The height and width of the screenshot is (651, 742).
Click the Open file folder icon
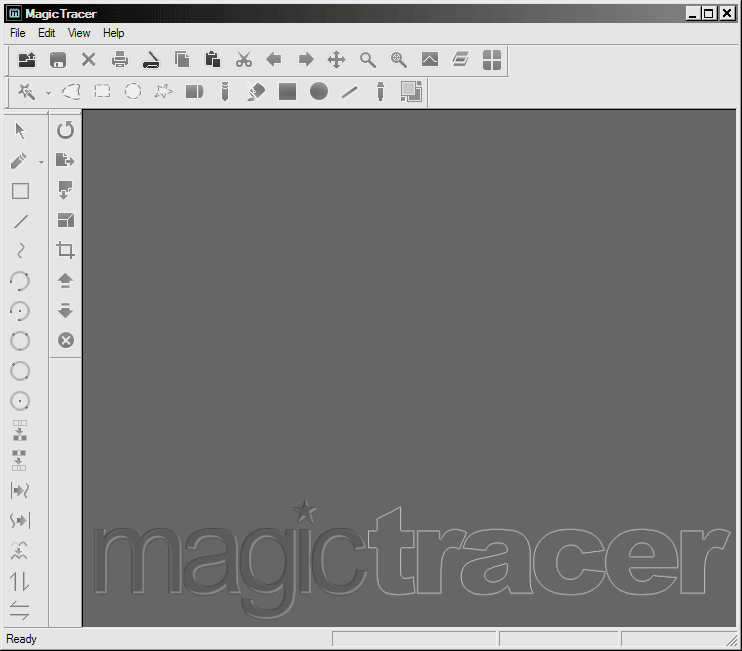[27, 60]
